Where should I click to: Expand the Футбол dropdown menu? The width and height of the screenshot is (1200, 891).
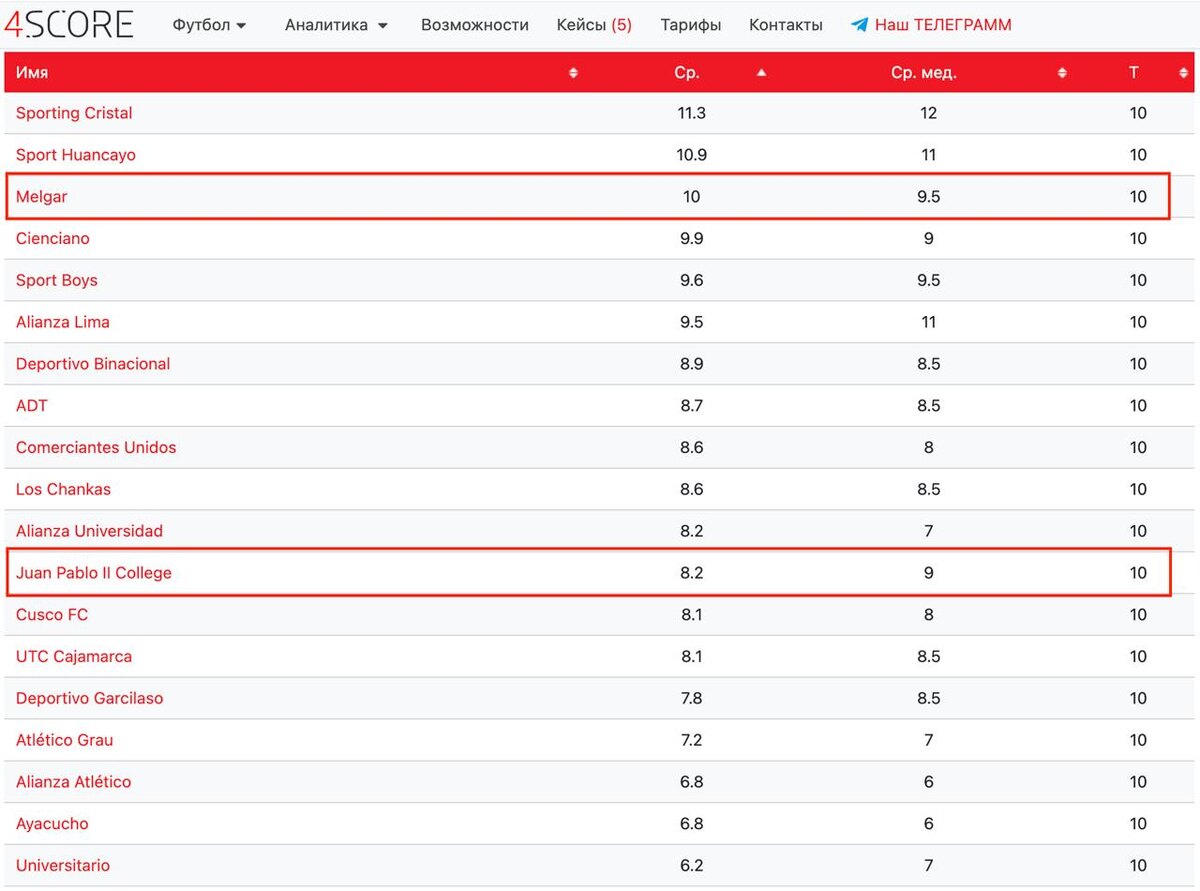210,25
